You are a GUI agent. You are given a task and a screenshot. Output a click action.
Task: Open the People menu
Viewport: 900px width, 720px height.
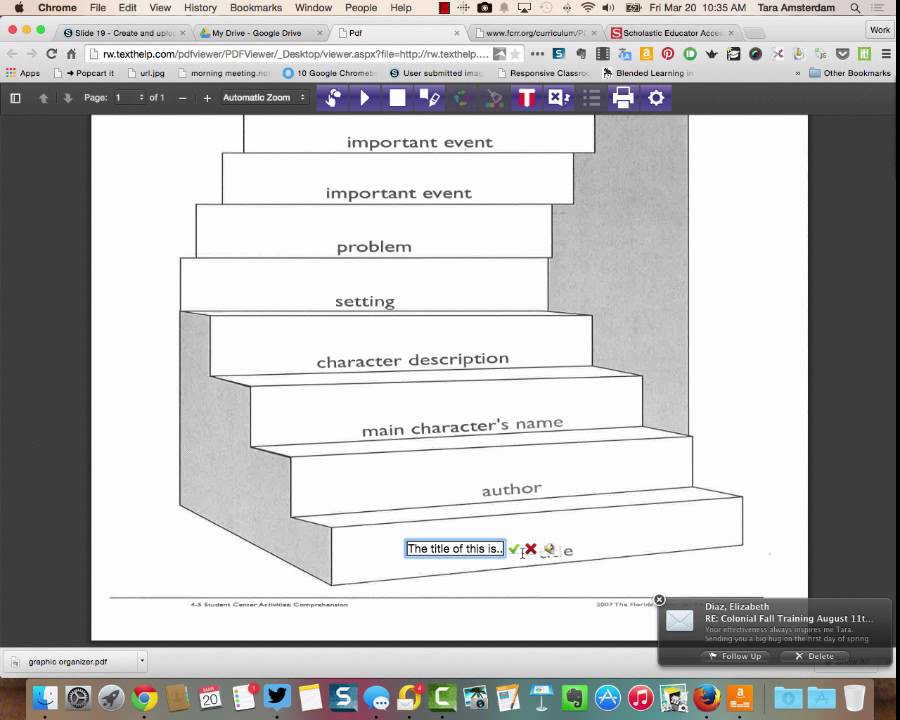pos(360,7)
